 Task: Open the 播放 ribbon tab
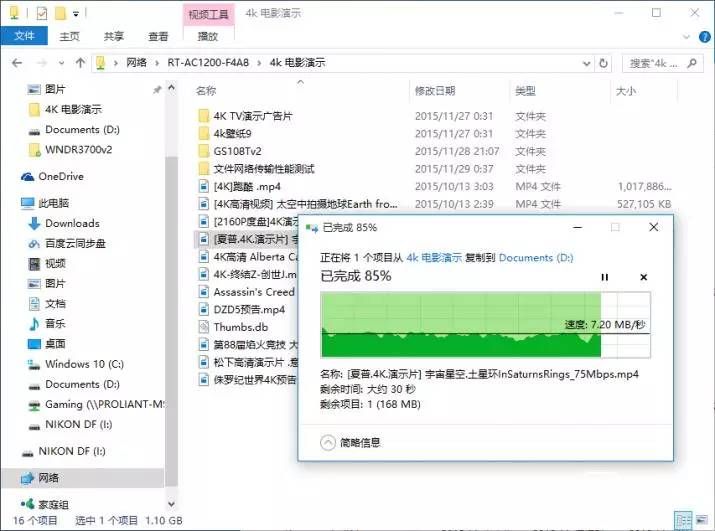pyautogui.click(x=208, y=36)
